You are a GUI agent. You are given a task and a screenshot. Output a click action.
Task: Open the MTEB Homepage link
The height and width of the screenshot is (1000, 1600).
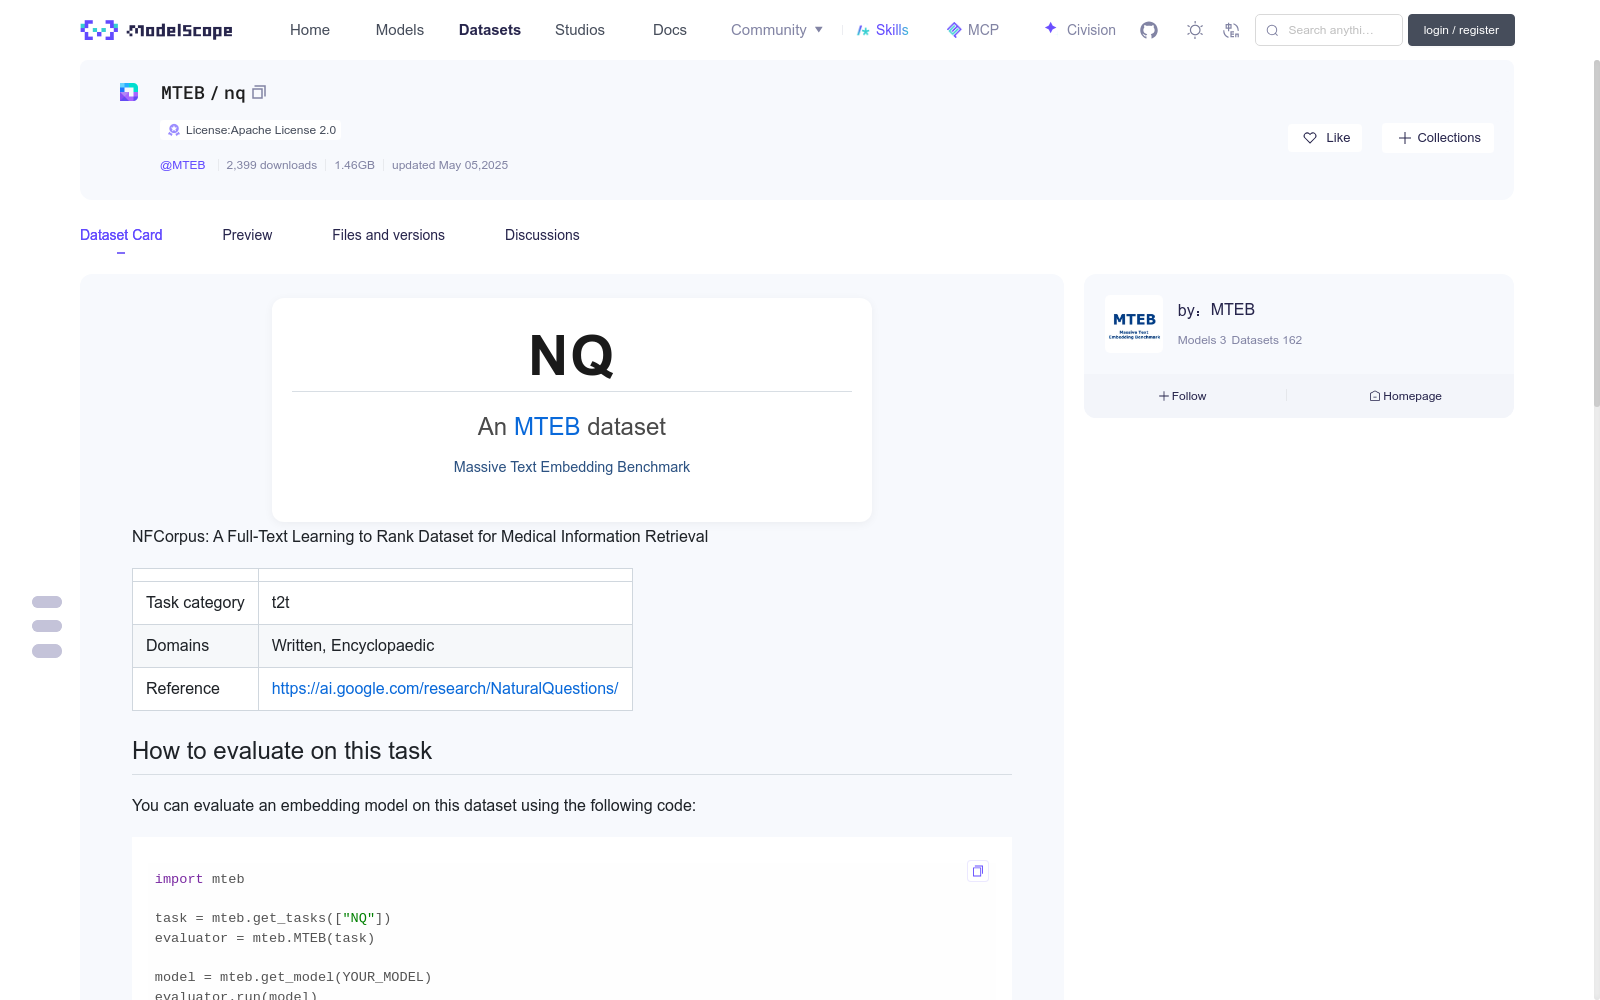pos(1405,396)
